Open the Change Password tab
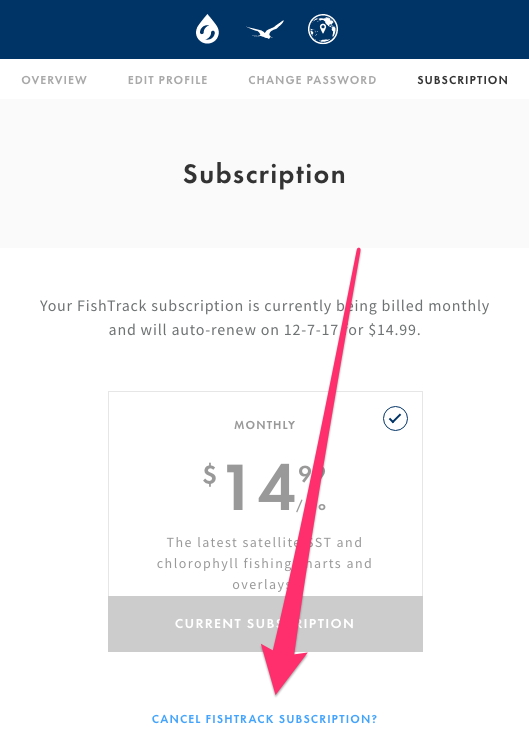Screen dimensions: 529x746 (312, 80)
